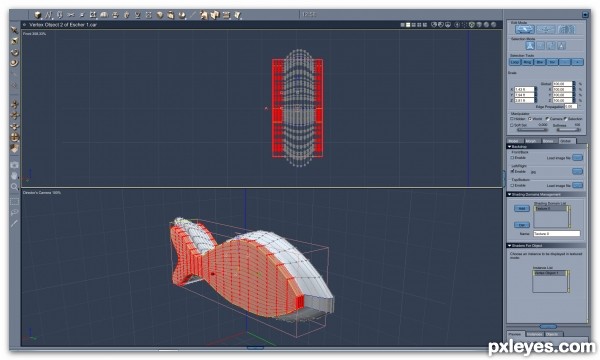Enable the Front/Back backdrop checkbox
Image resolution: width=600 pixels, height=360 pixels.
(512, 158)
